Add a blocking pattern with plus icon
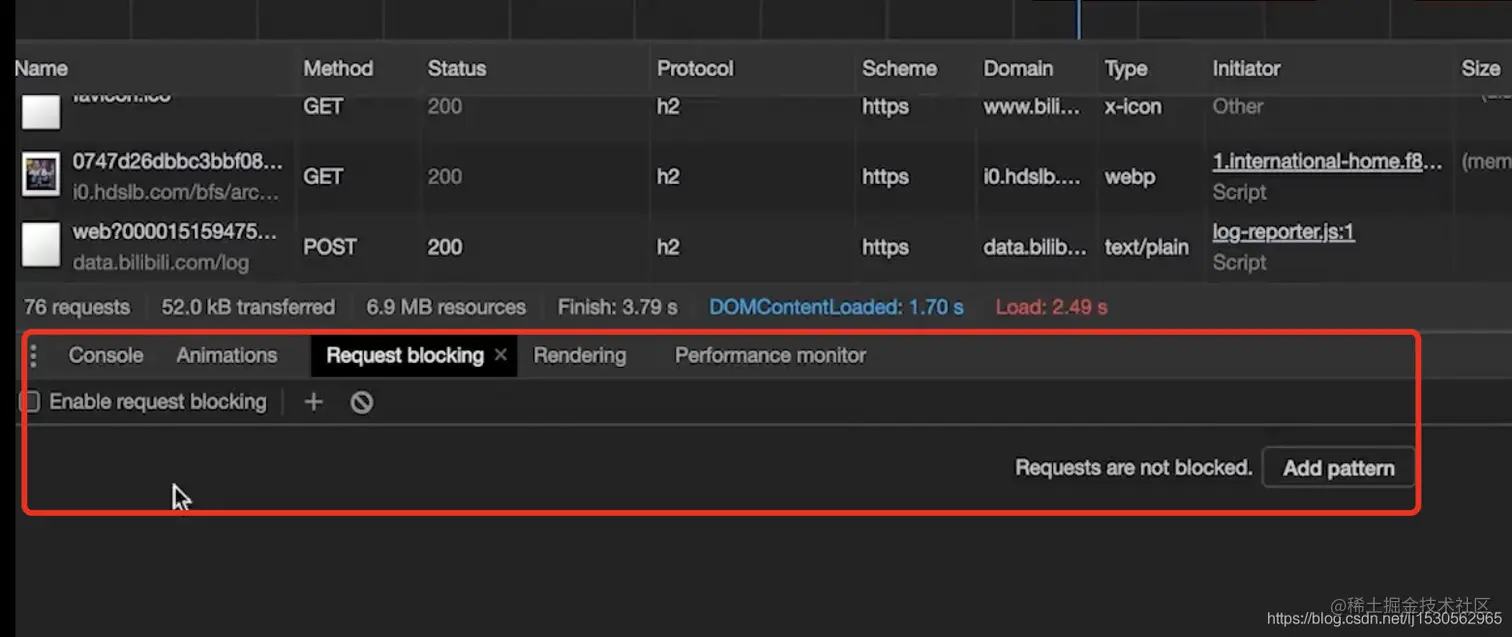This screenshot has height=637, width=1512. tap(313, 402)
